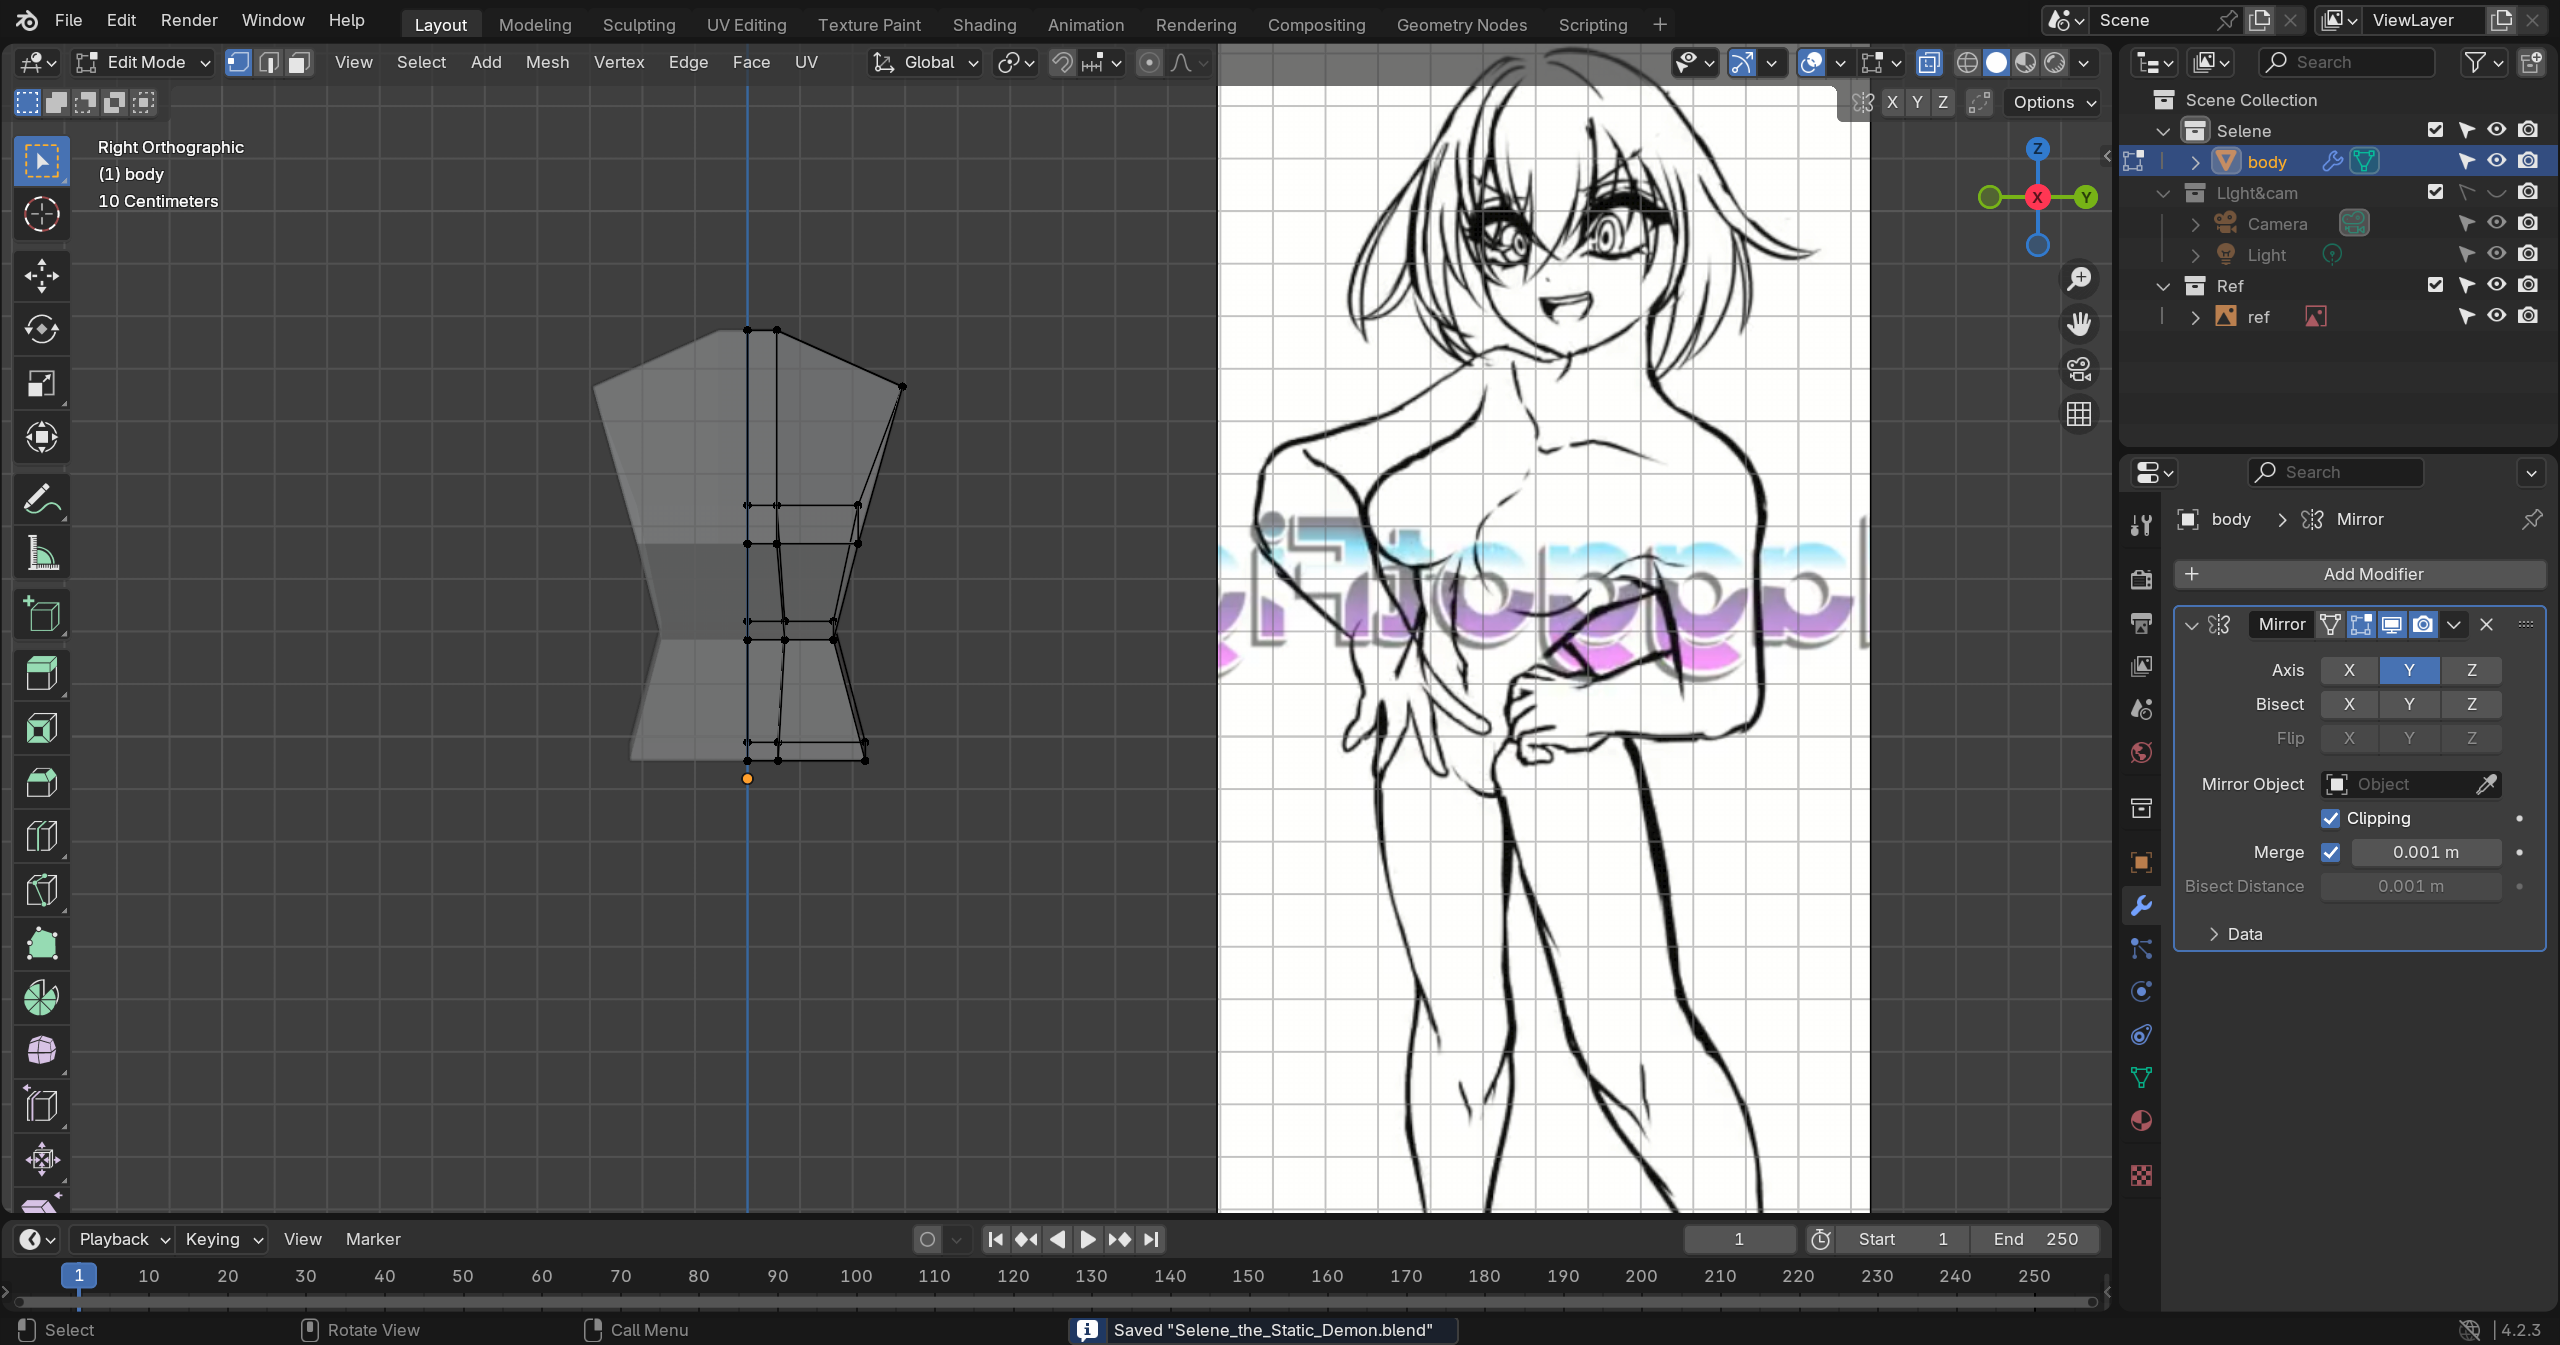
Task: Select the Loop Cut tool
Action: [41, 836]
